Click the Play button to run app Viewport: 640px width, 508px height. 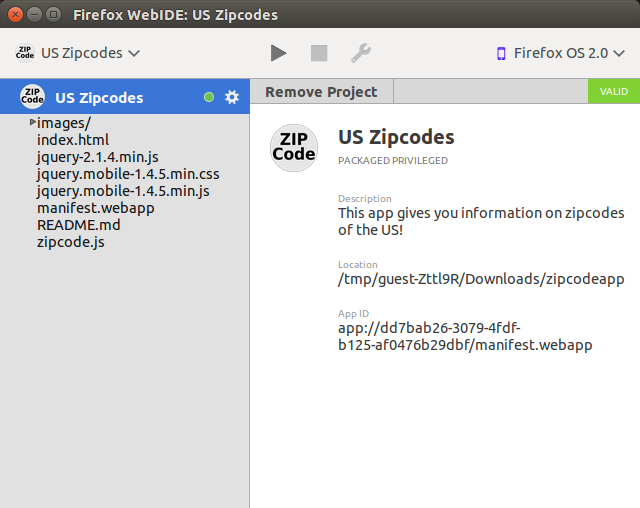pos(278,53)
